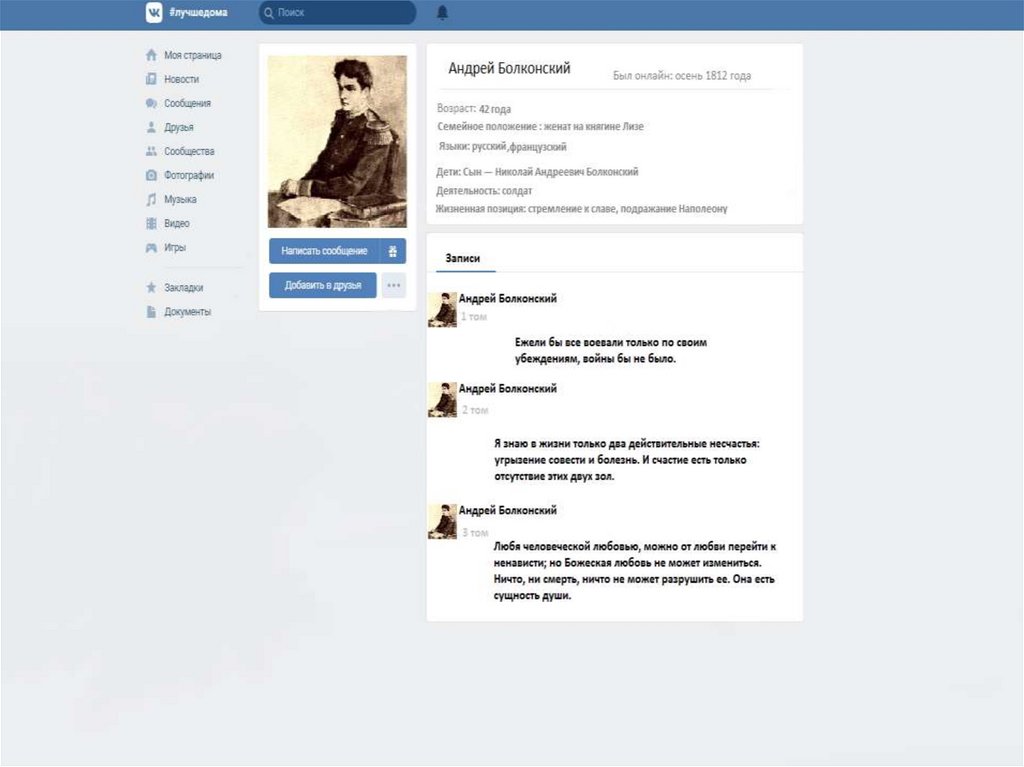This screenshot has width=1024, height=767.
Task: Click the Музыка note icon
Action: click(152, 199)
